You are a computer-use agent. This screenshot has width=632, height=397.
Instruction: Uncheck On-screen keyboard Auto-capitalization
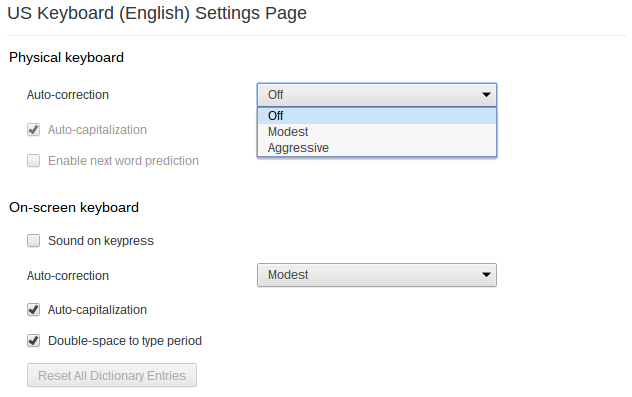[x=33, y=310]
